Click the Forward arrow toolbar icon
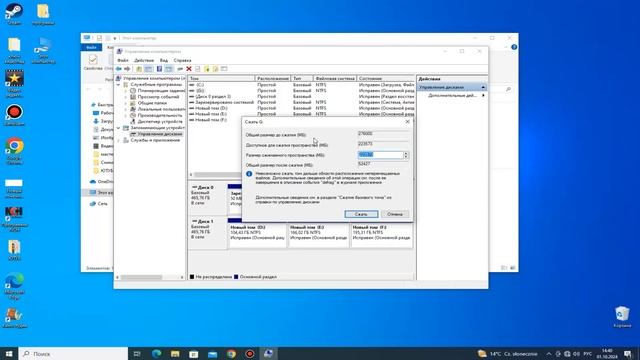The width and height of the screenshot is (640, 360). pyautogui.click(x=127, y=69)
